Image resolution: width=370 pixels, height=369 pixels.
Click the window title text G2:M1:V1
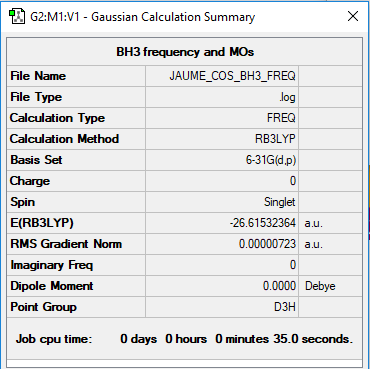55,17
